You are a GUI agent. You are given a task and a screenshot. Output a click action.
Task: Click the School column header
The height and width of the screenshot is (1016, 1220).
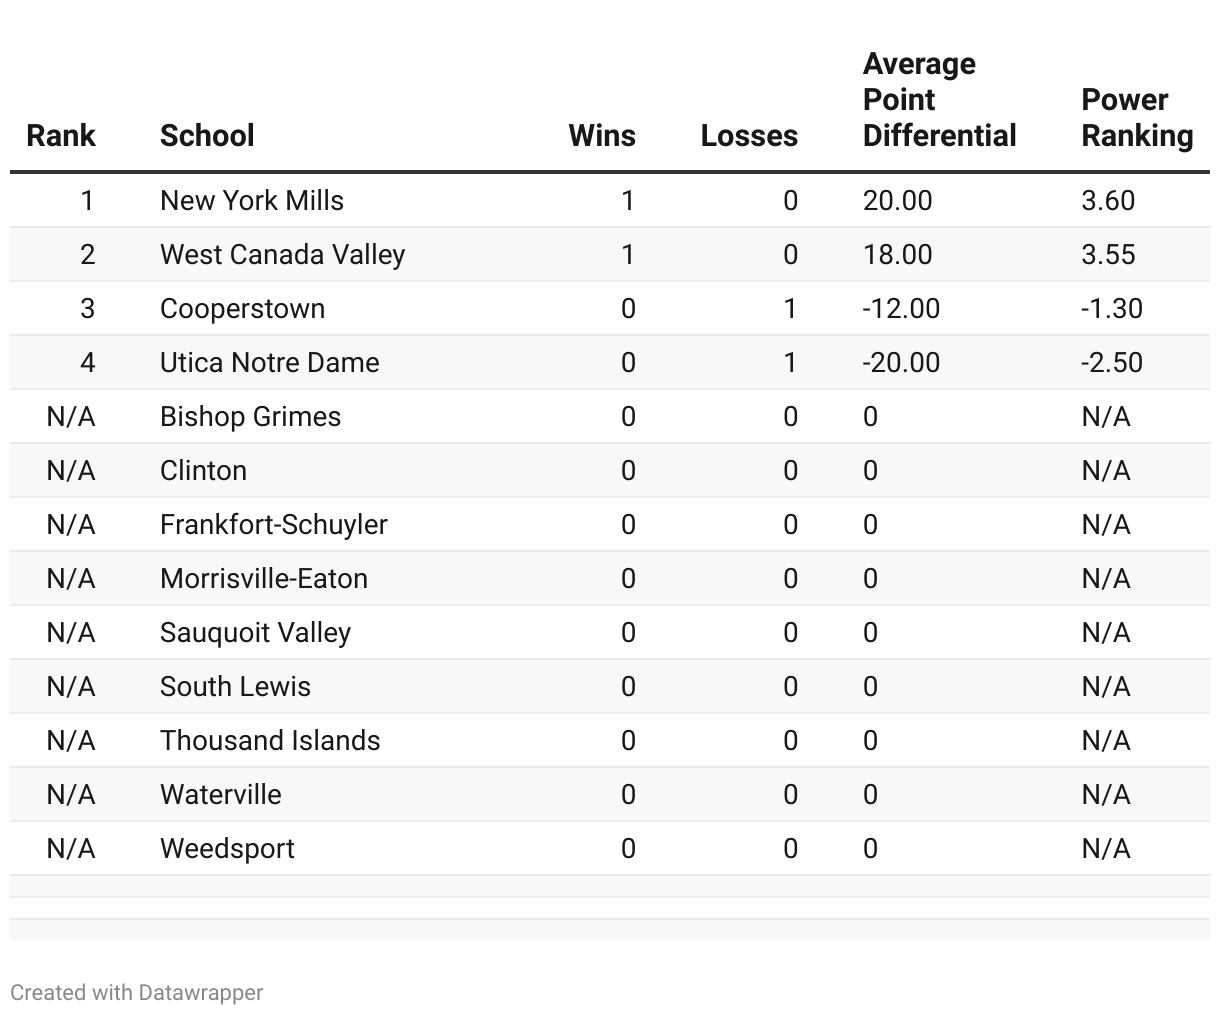coord(207,135)
